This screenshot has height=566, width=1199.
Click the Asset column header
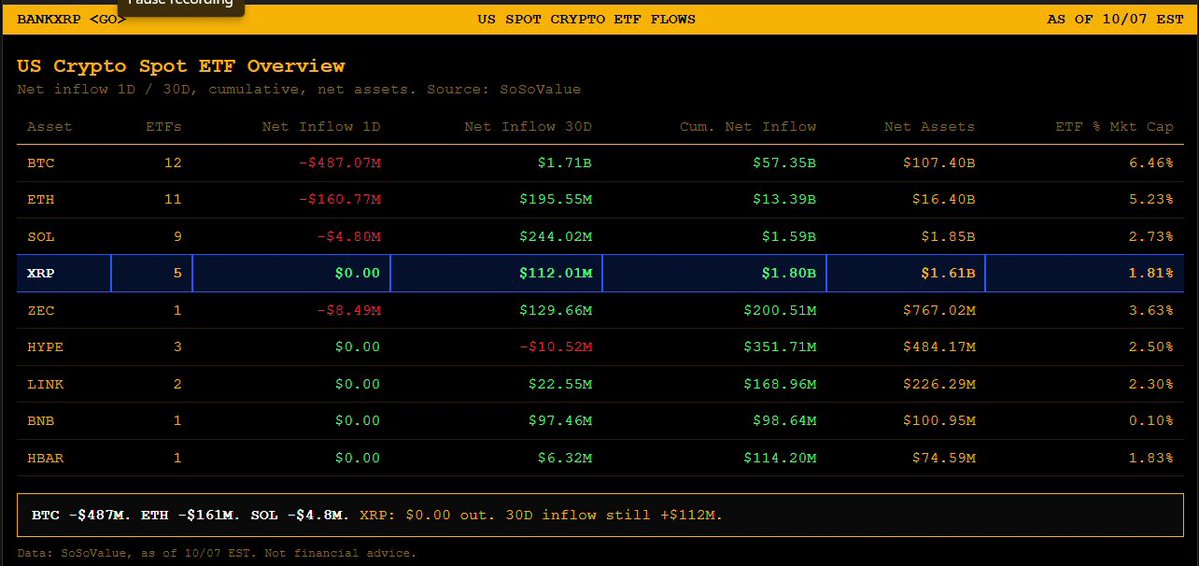click(x=50, y=127)
